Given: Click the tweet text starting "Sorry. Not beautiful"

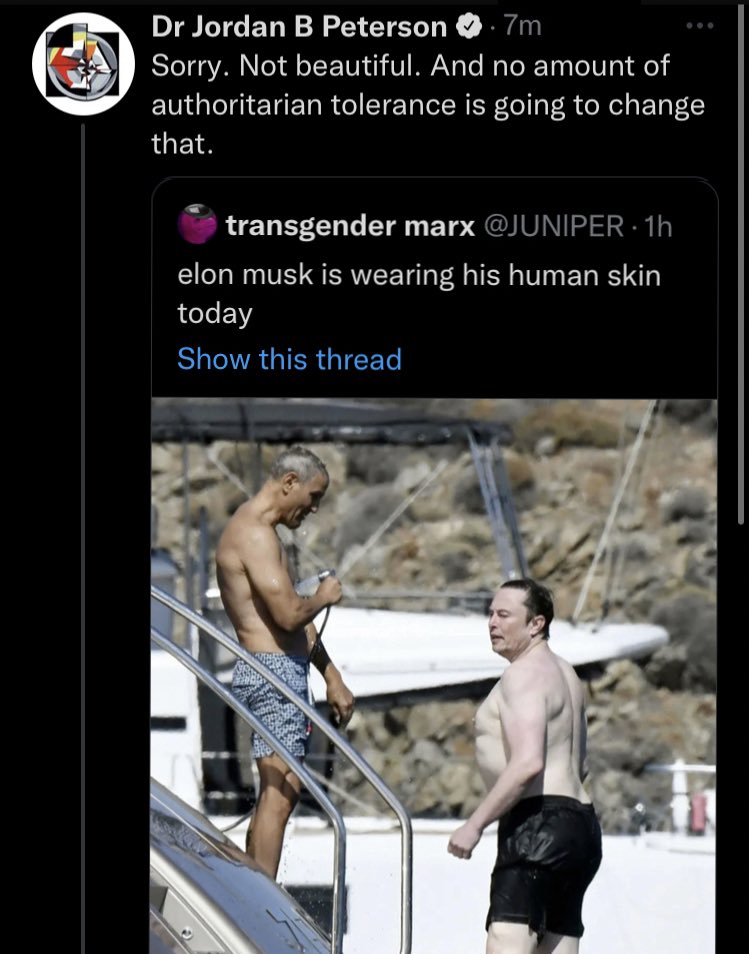Looking at the screenshot, I should coord(428,105).
